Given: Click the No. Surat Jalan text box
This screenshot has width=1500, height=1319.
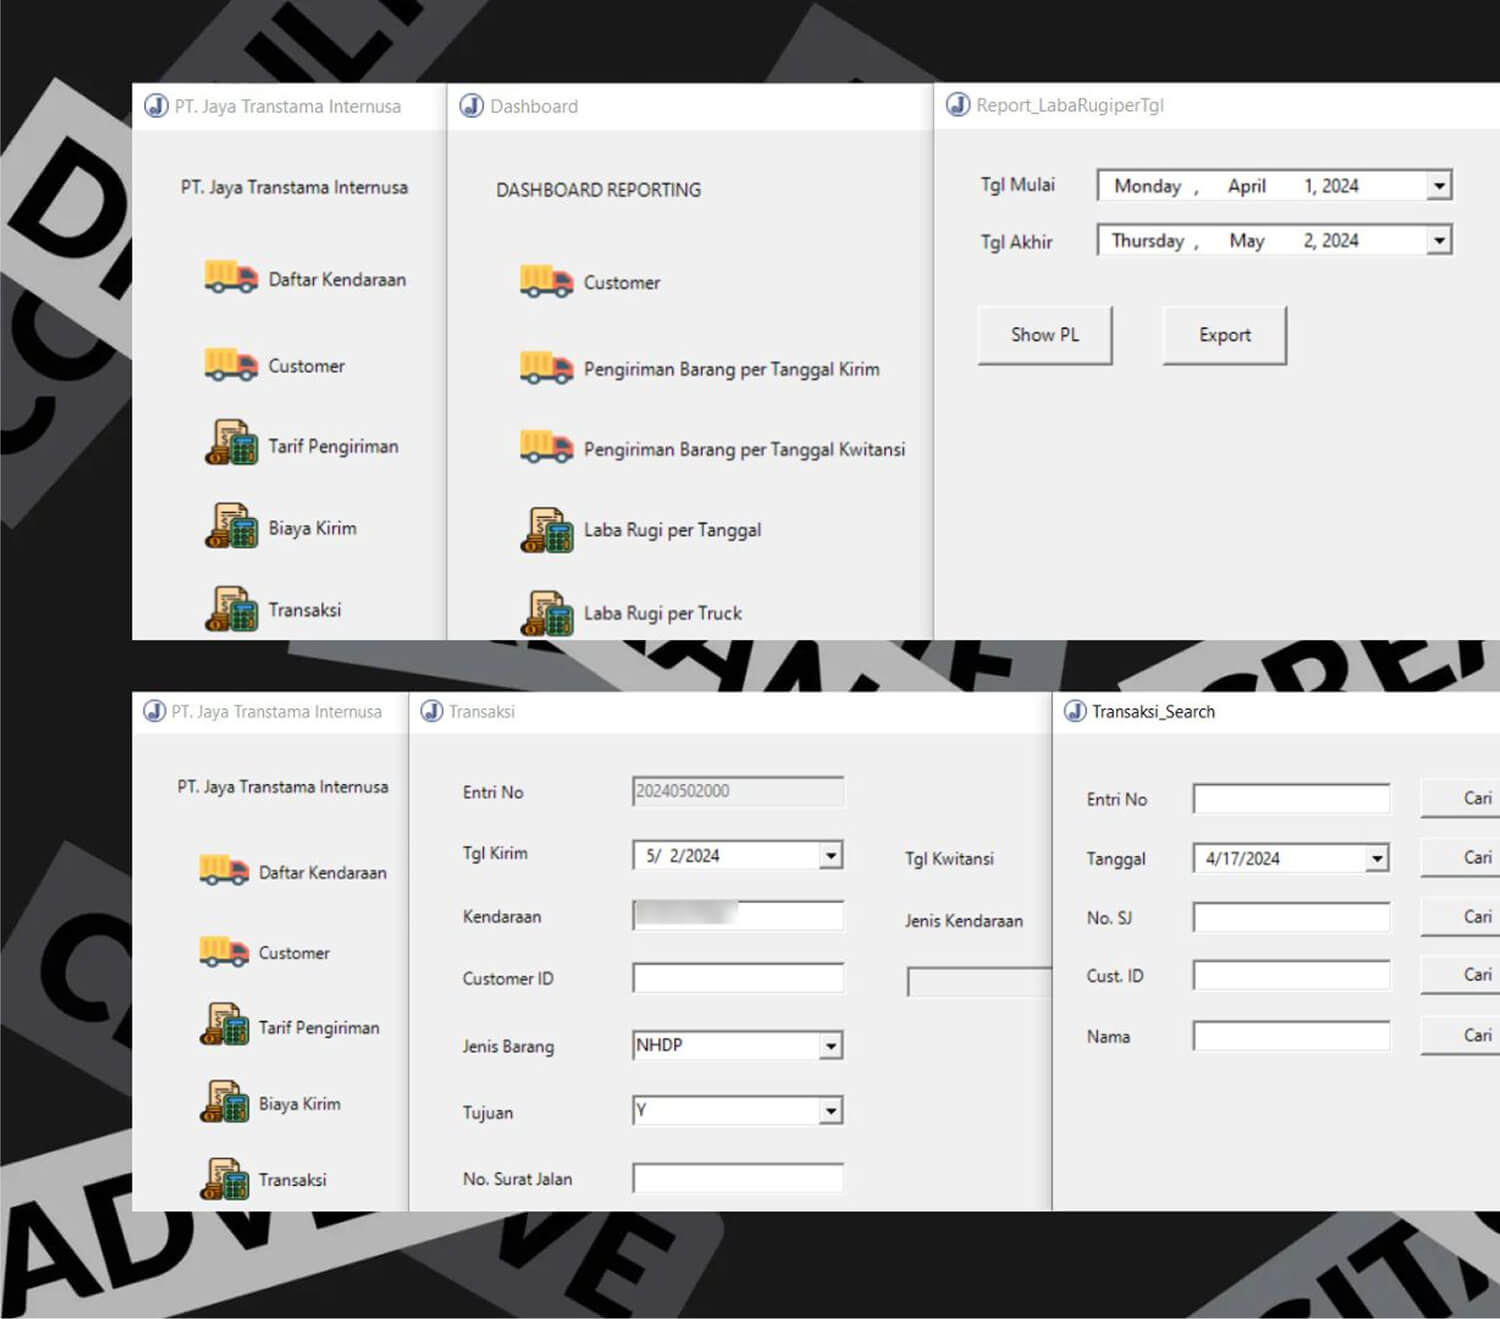Looking at the screenshot, I should tap(738, 1178).
